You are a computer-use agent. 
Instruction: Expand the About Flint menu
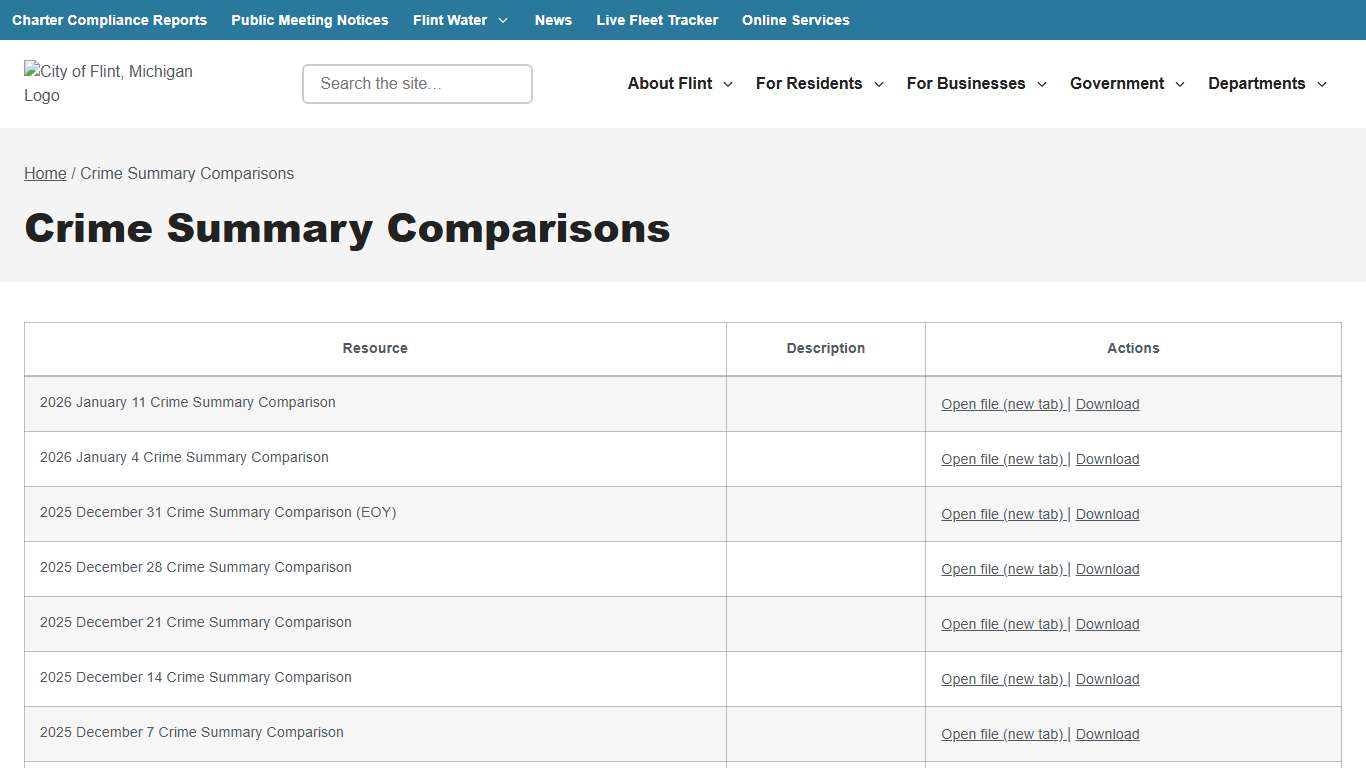[679, 84]
